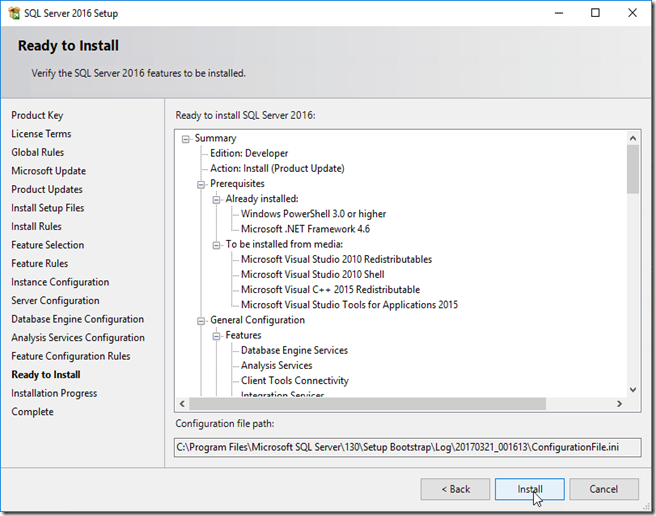Viewport: 656px width, 516px height.
Task: Minimize the setup window
Action: [559, 13]
